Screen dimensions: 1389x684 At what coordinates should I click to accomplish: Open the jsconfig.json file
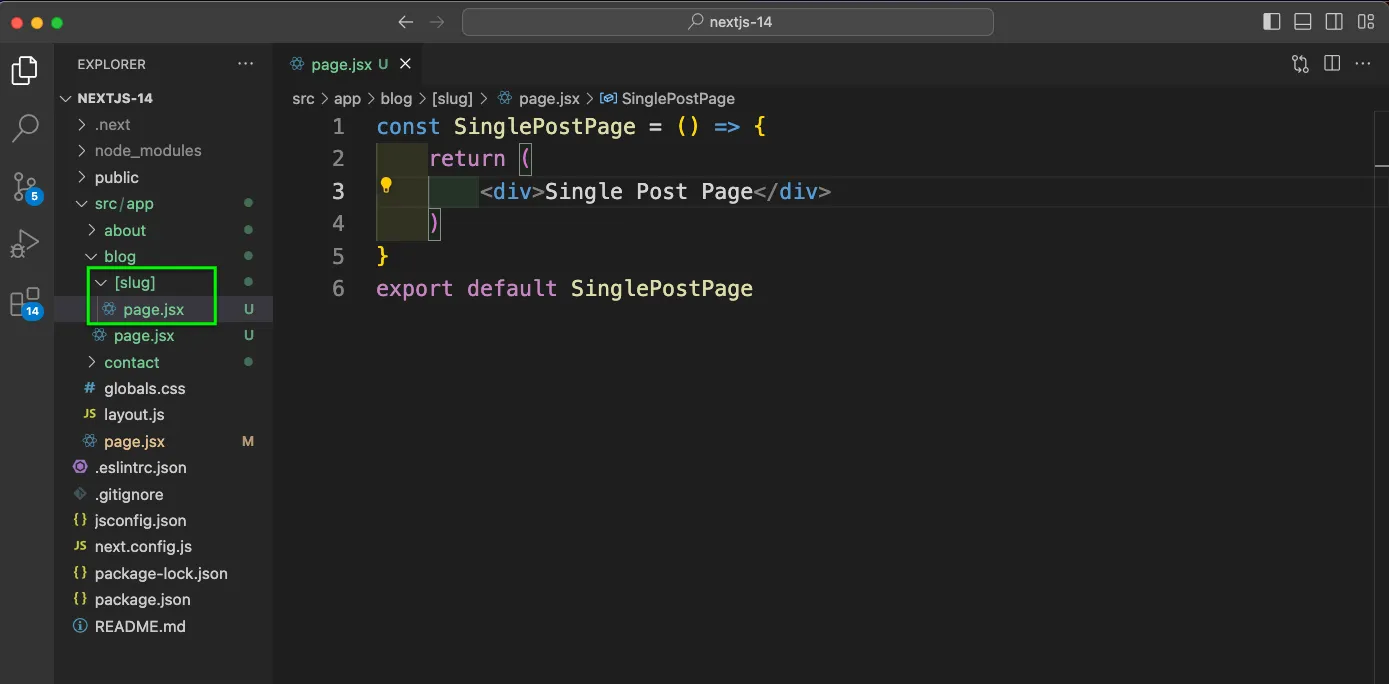(x=164, y=520)
